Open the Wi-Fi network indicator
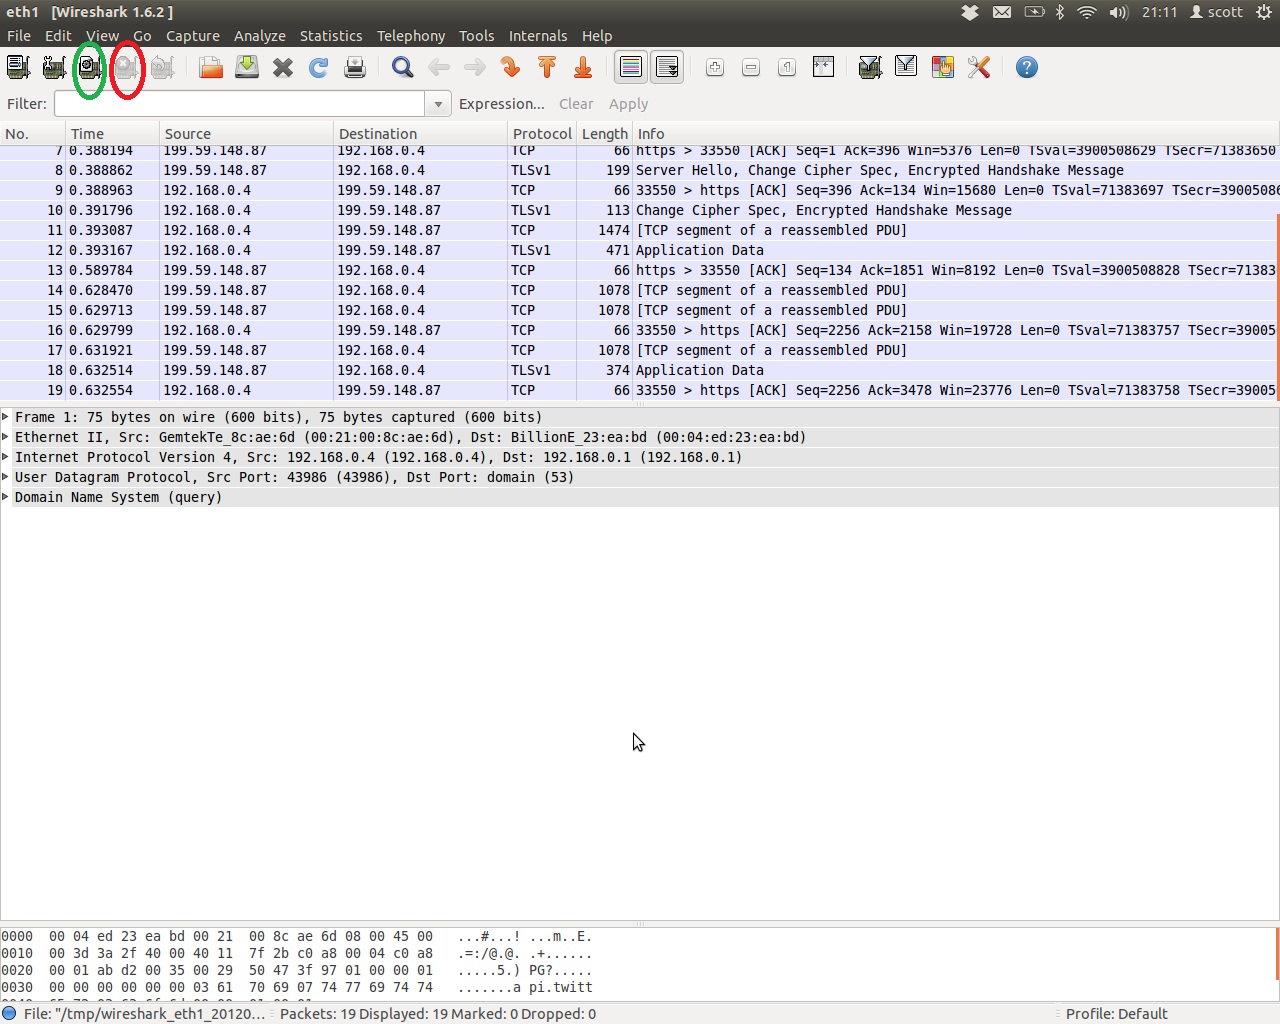The width and height of the screenshot is (1280, 1024). [x=1087, y=12]
